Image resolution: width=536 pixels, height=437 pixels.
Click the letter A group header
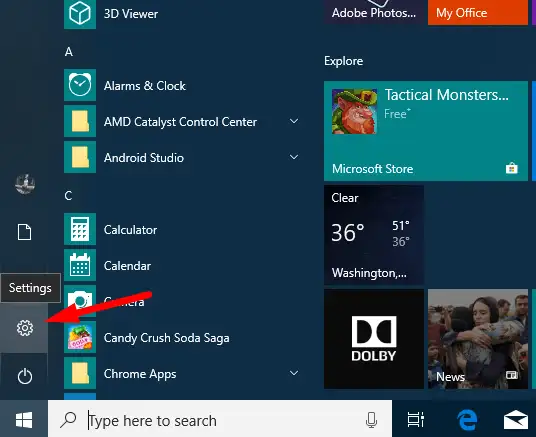[x=69, y=52]
